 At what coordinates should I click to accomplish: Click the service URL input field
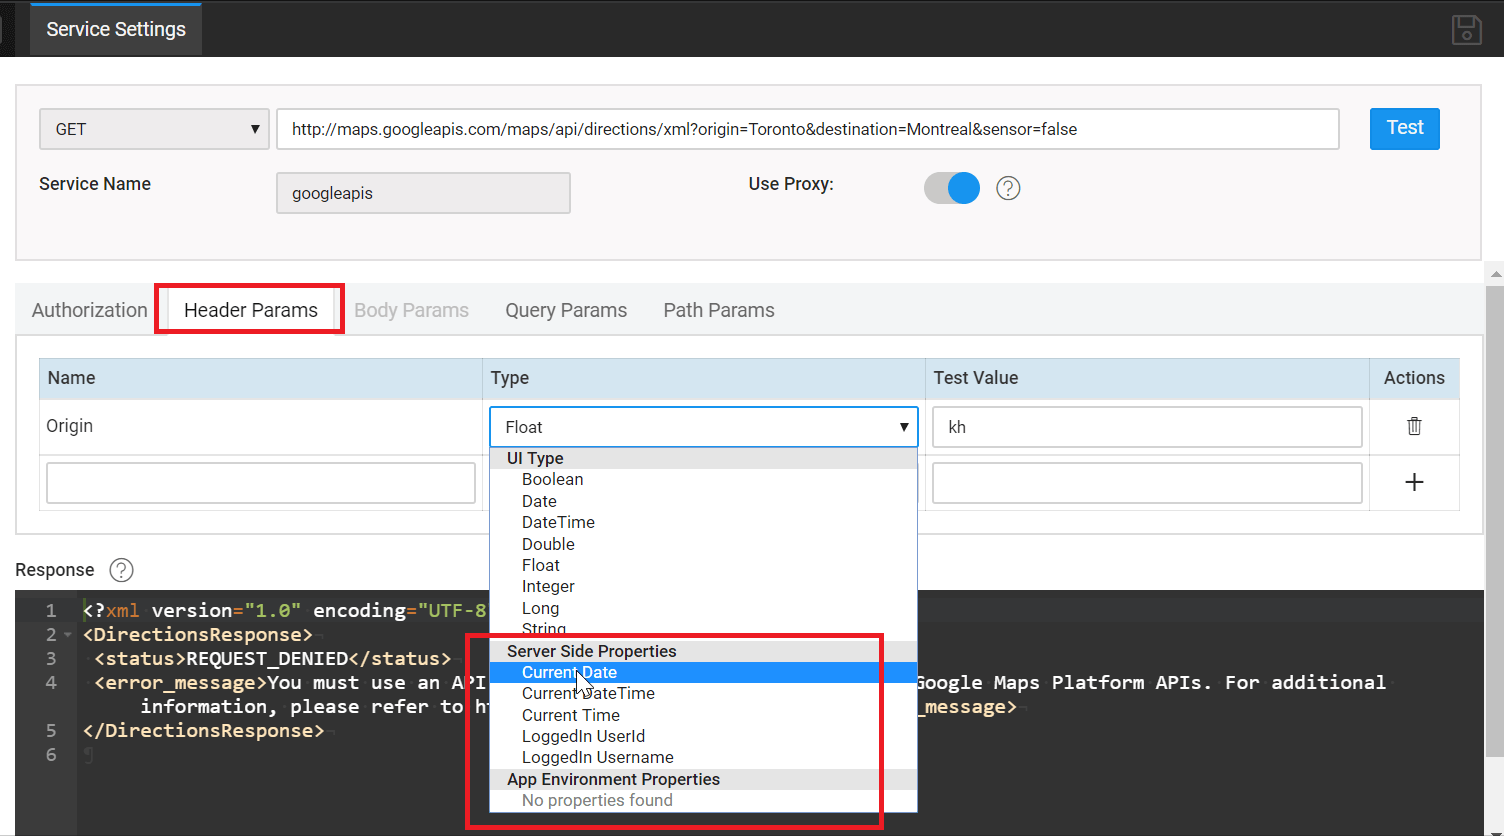click(807, 129)
